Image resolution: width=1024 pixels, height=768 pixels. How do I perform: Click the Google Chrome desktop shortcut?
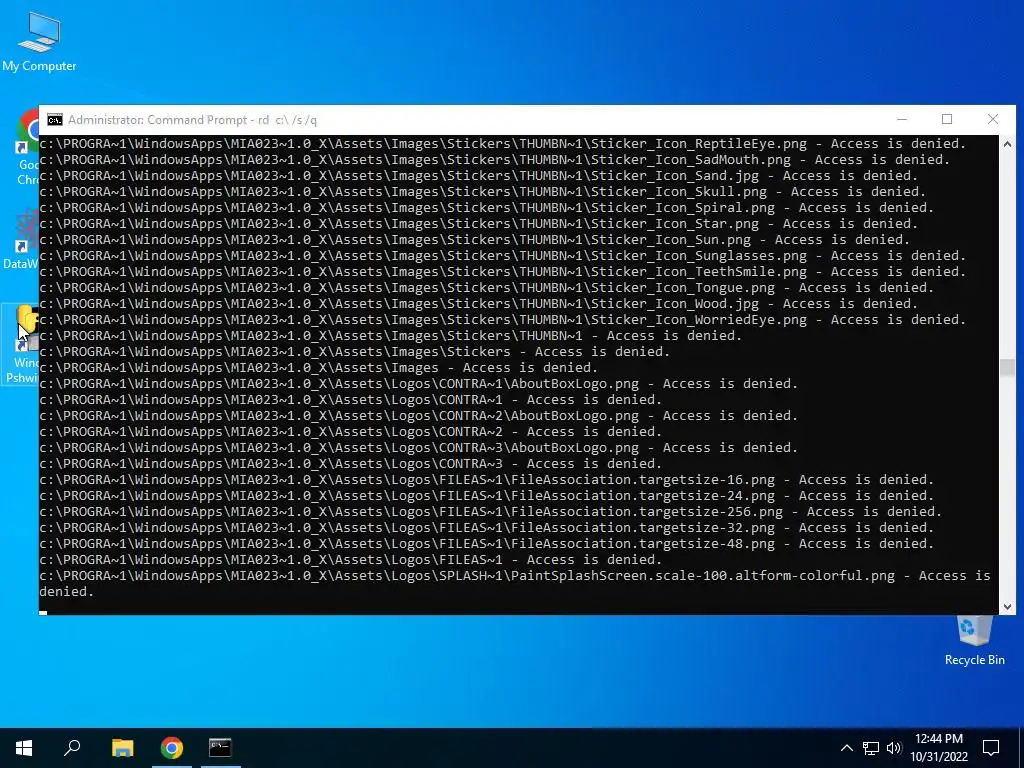[x=27, y=147]
